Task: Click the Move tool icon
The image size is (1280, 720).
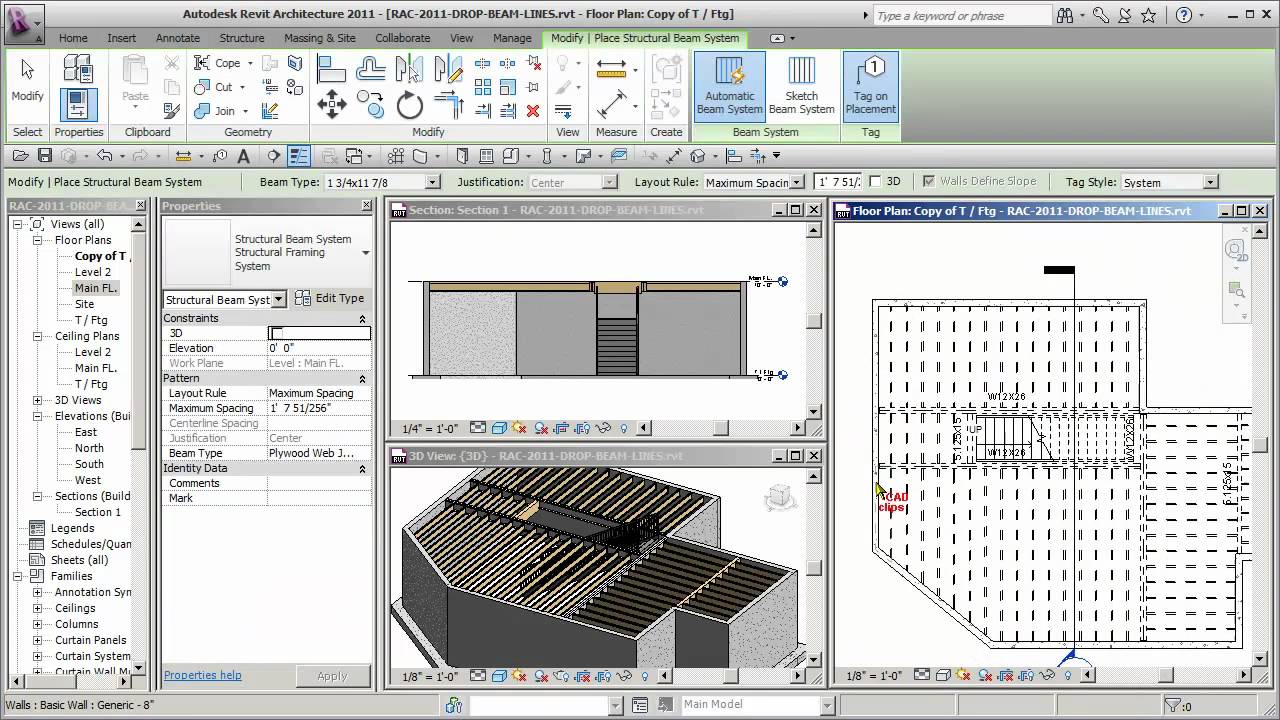Action: (331, 104)
